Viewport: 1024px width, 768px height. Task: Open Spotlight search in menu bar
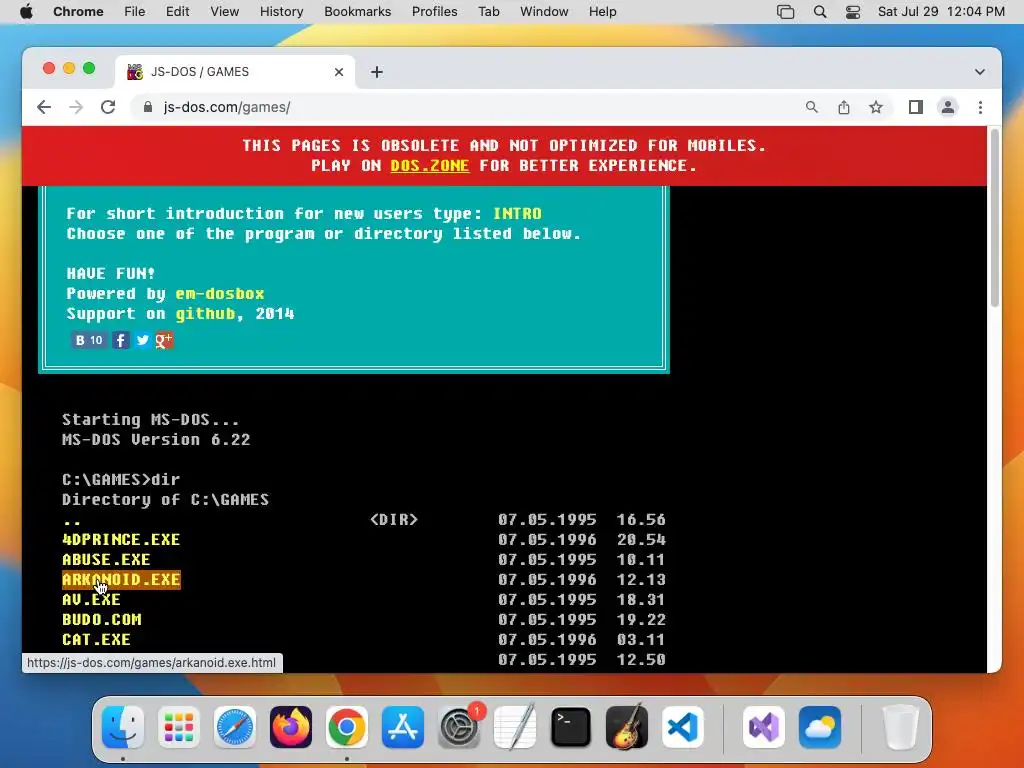click(x=820, y=12)
